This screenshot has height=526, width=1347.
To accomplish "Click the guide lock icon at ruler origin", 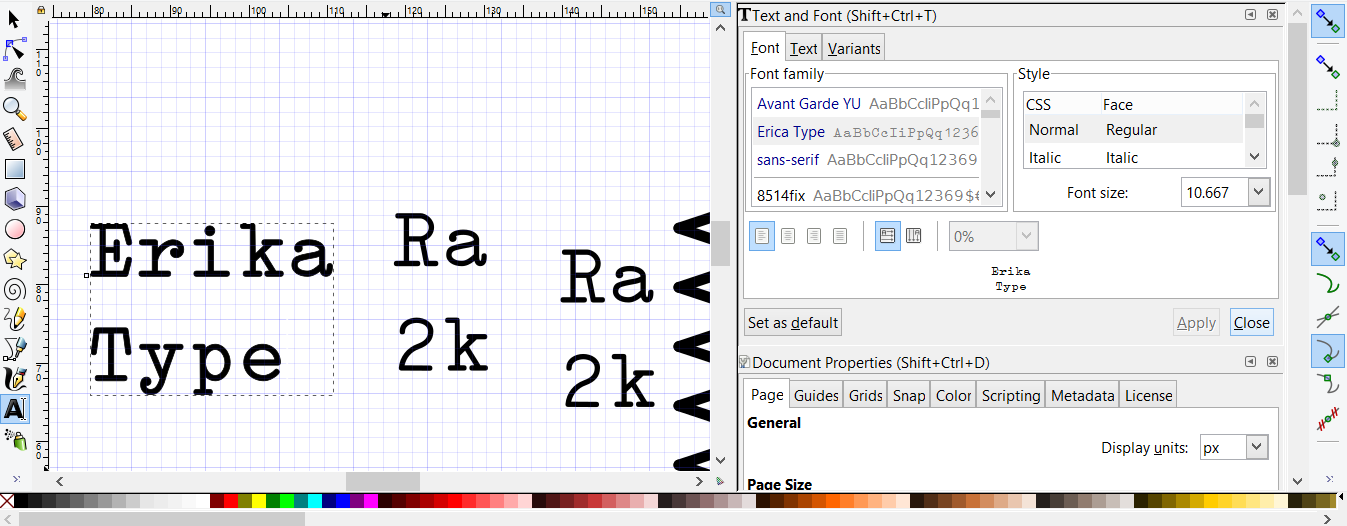I will point(43,10).
